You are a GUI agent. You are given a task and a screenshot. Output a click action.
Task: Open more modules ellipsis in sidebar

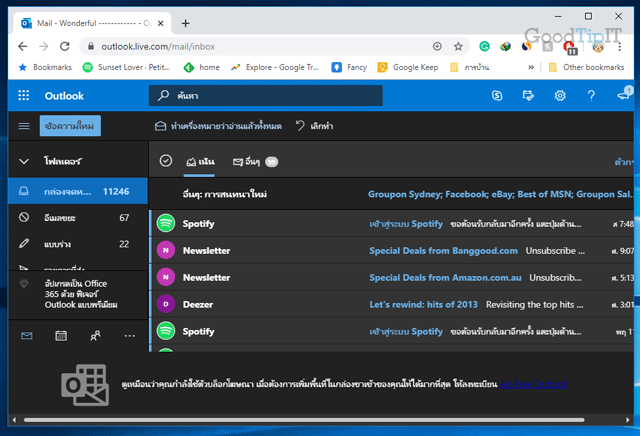point(129,336)
